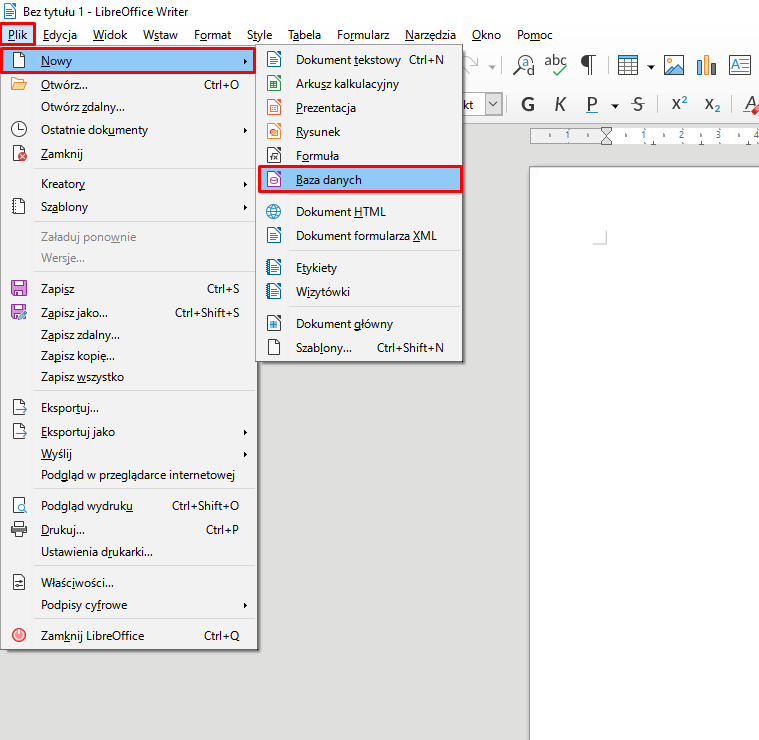Insert a table using the grid icon
The image size is (759, 740).
pyautogui.click(x=628, y=65)
